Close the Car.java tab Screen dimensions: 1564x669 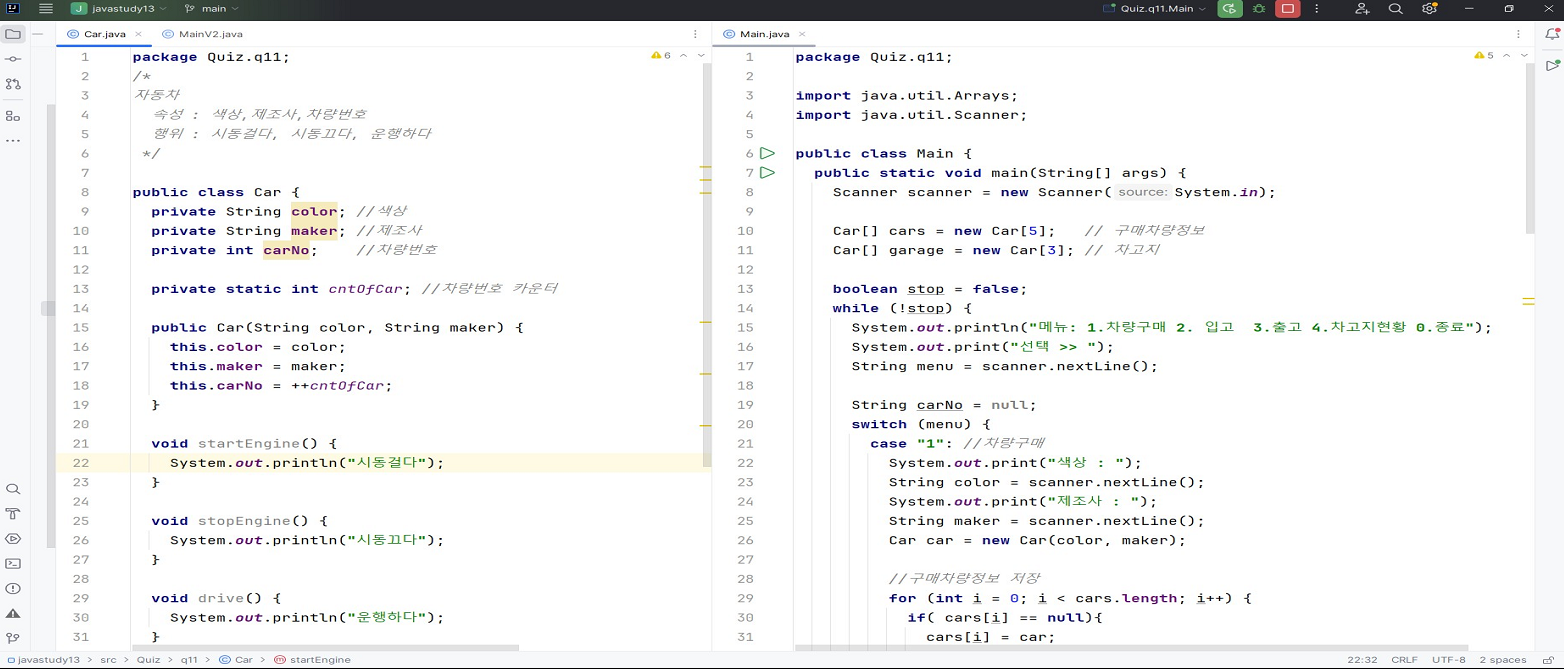point(139,34)
